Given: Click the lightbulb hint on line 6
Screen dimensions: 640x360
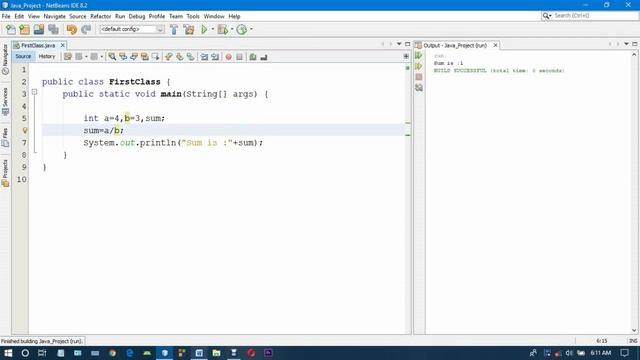Looking at the screenshot, I should [x=25, y=130].
